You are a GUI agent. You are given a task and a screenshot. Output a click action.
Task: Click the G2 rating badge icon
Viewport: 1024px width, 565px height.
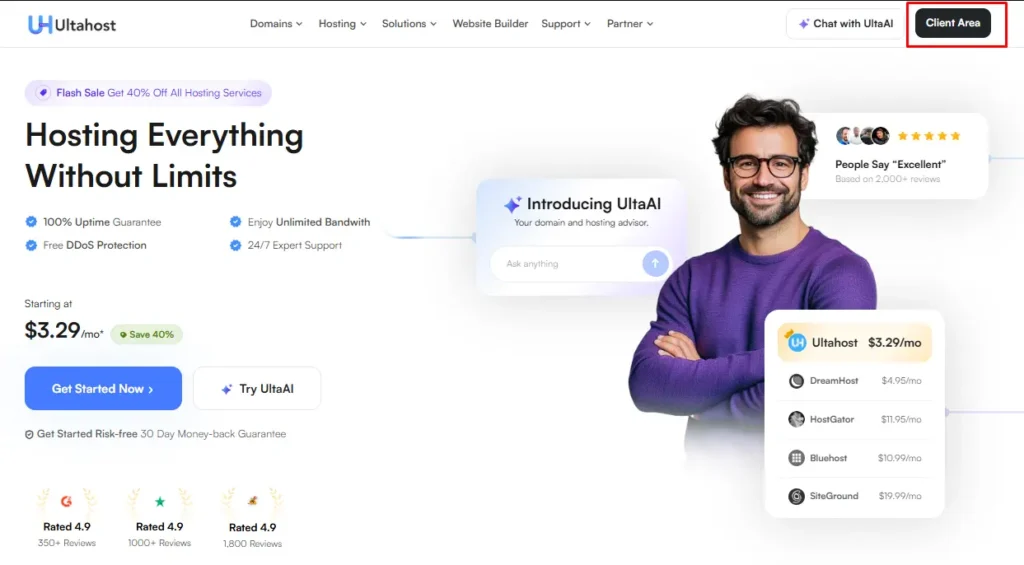(x=66, y=501)
